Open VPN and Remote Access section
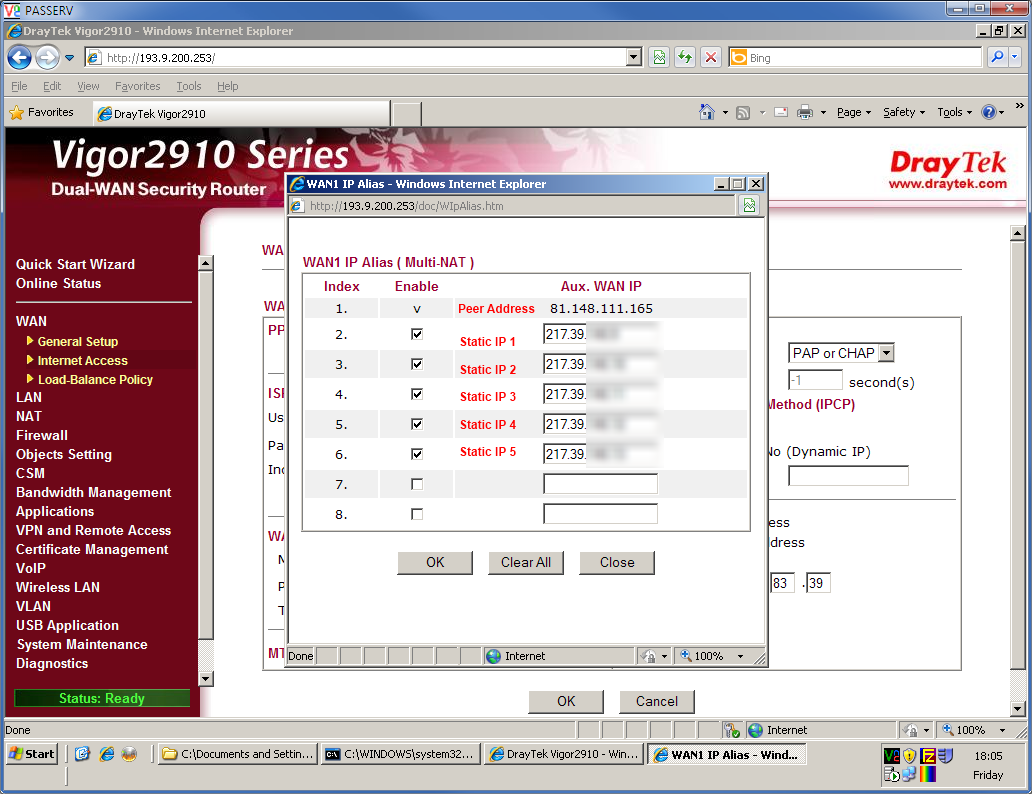1032x794 pixels. (x=93, y=531)
